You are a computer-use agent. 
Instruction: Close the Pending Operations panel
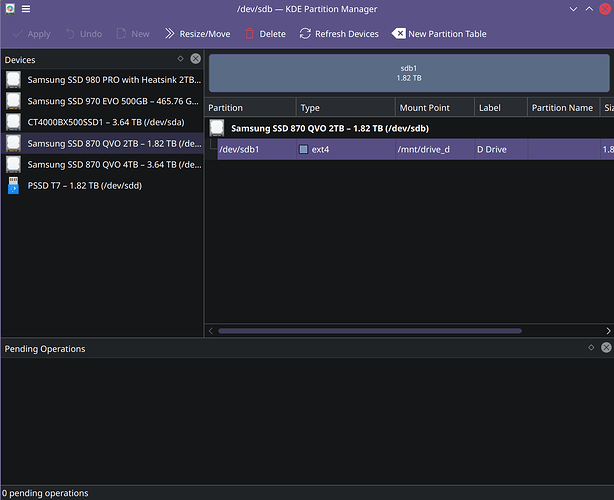tap(606, 347)
